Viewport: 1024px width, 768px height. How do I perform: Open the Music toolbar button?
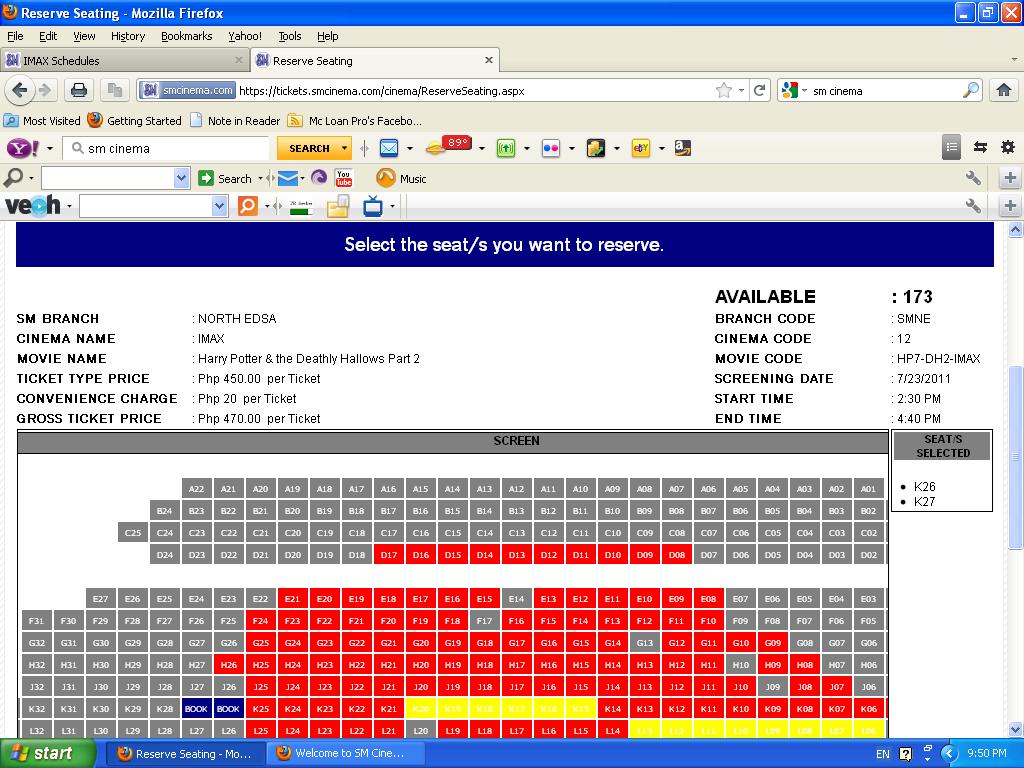(402, 178)
